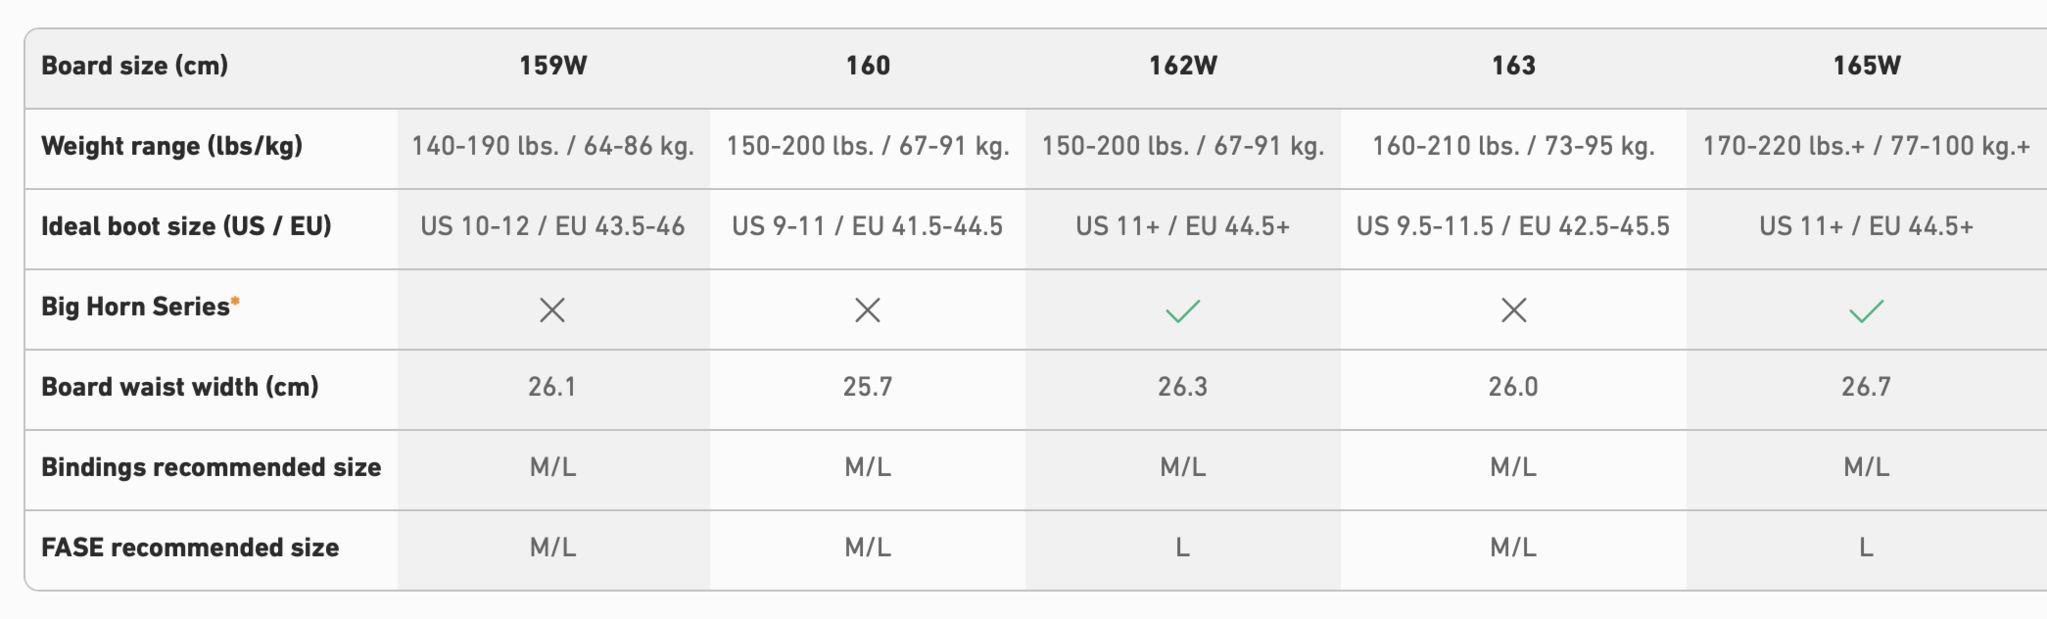Click the FASE recommended size row label
The height and width of the screenshot is (619, 2047).
(x=190, y=548)
